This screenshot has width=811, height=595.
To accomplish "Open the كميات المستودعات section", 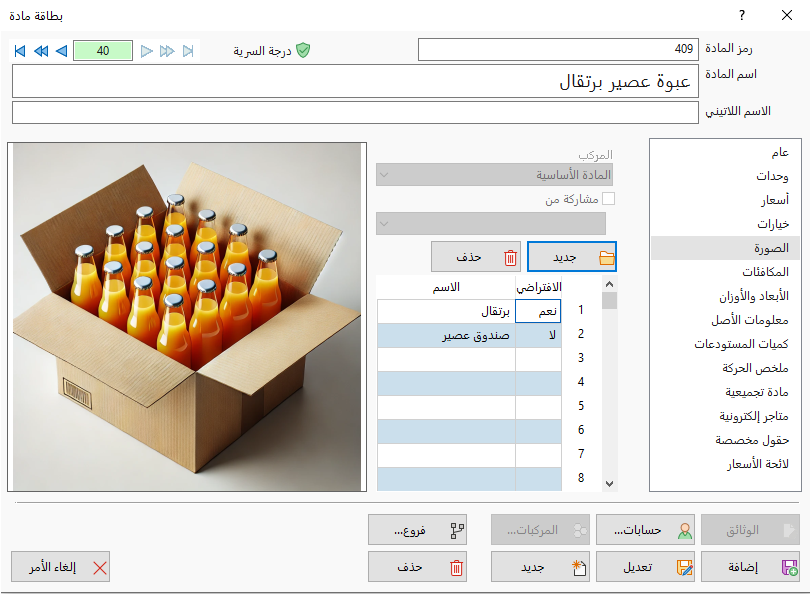I will tap(726, 344).
